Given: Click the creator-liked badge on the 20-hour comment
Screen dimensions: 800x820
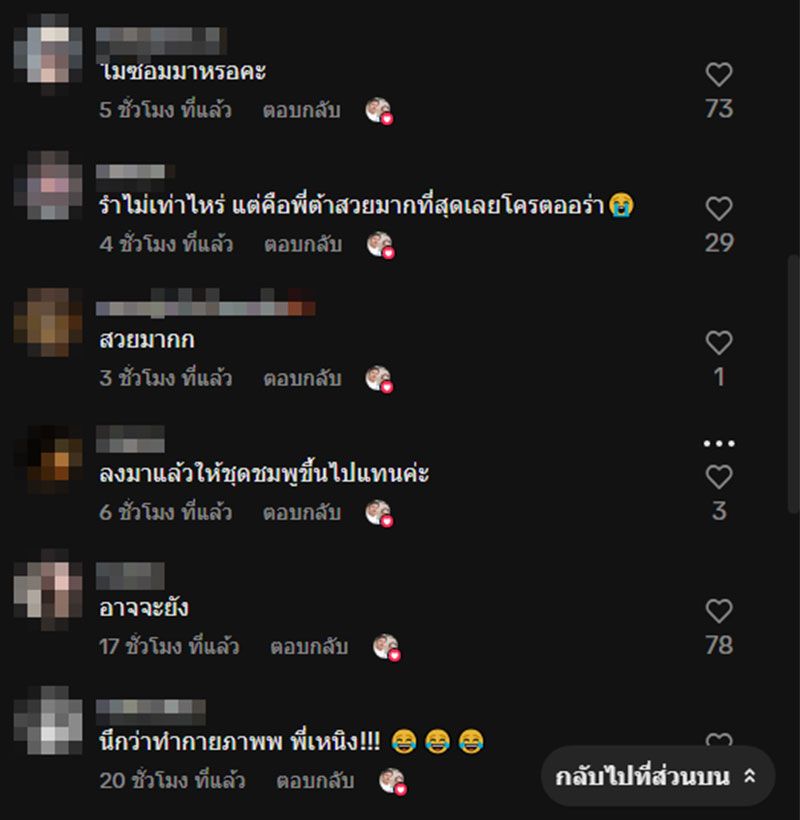Looking at the screenshot, I should click(x=393, y=782).
